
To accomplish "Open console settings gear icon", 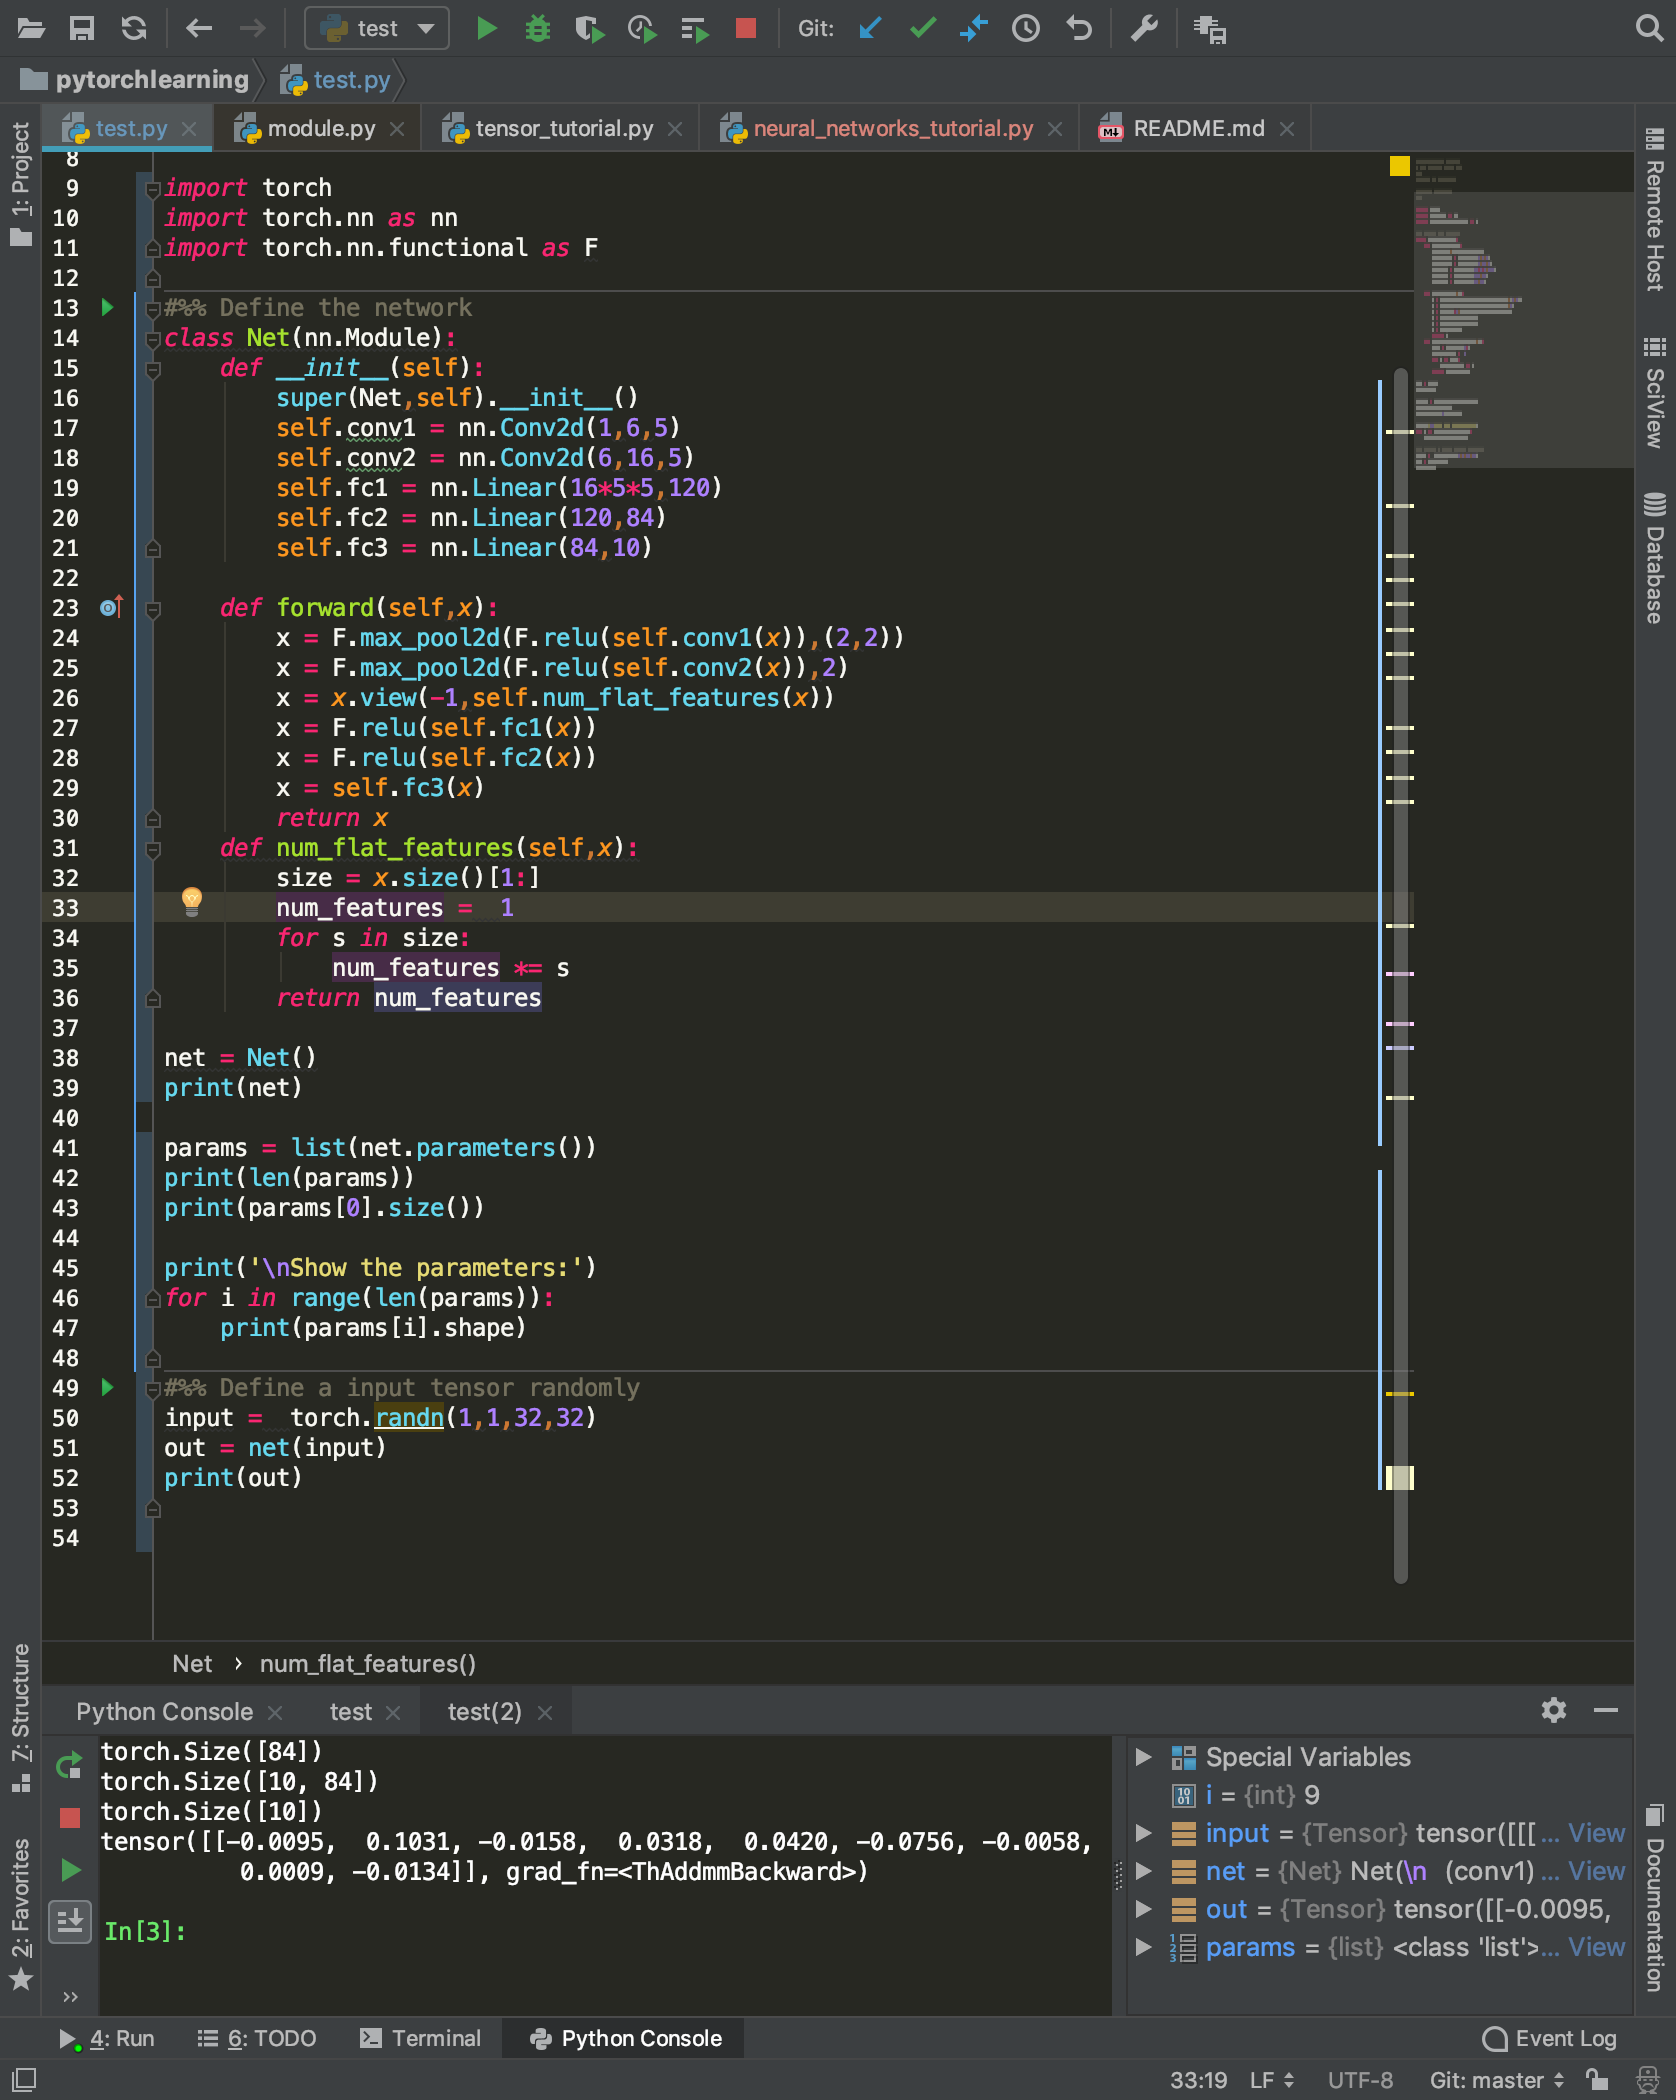I will [x=1553, y=1711].
